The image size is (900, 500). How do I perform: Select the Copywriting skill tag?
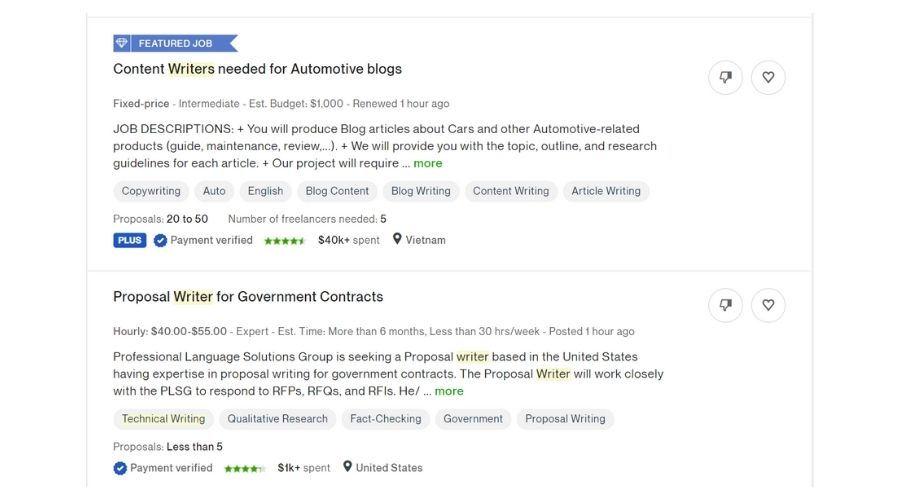click(x=151, y=191)
